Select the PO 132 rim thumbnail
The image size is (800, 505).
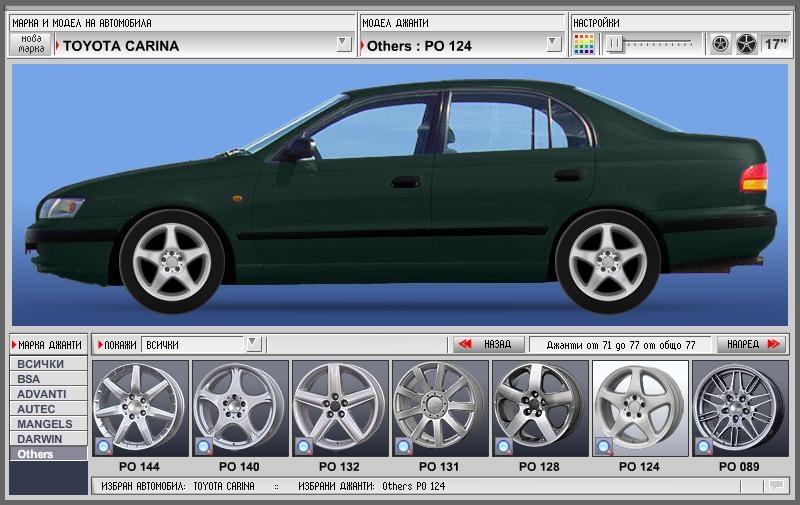click(339, 409)
